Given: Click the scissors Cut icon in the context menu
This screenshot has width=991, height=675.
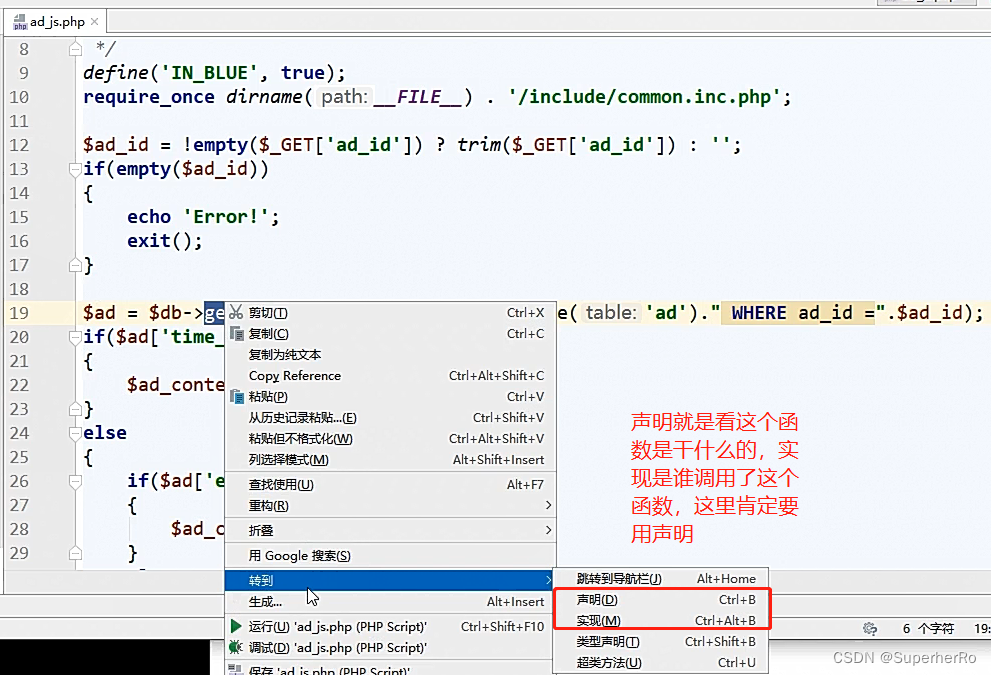Looking at the screenshot, I should pyautogui.click(x=235, y=311).
